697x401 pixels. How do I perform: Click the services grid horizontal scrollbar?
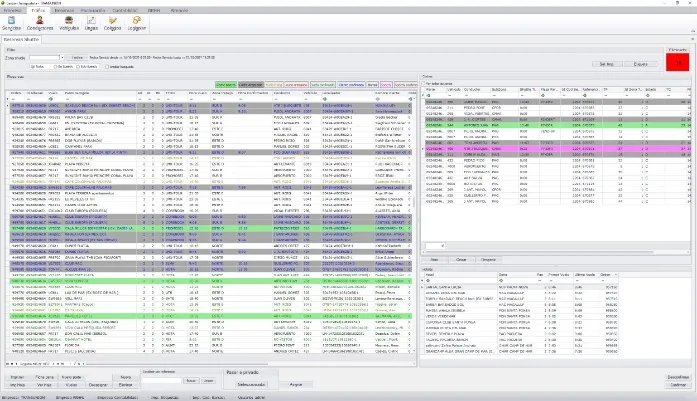pos(178,364)
